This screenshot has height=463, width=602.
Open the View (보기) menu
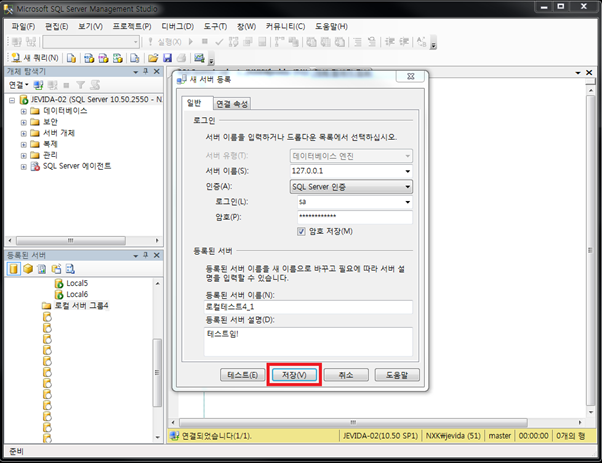tap(91, 26)
